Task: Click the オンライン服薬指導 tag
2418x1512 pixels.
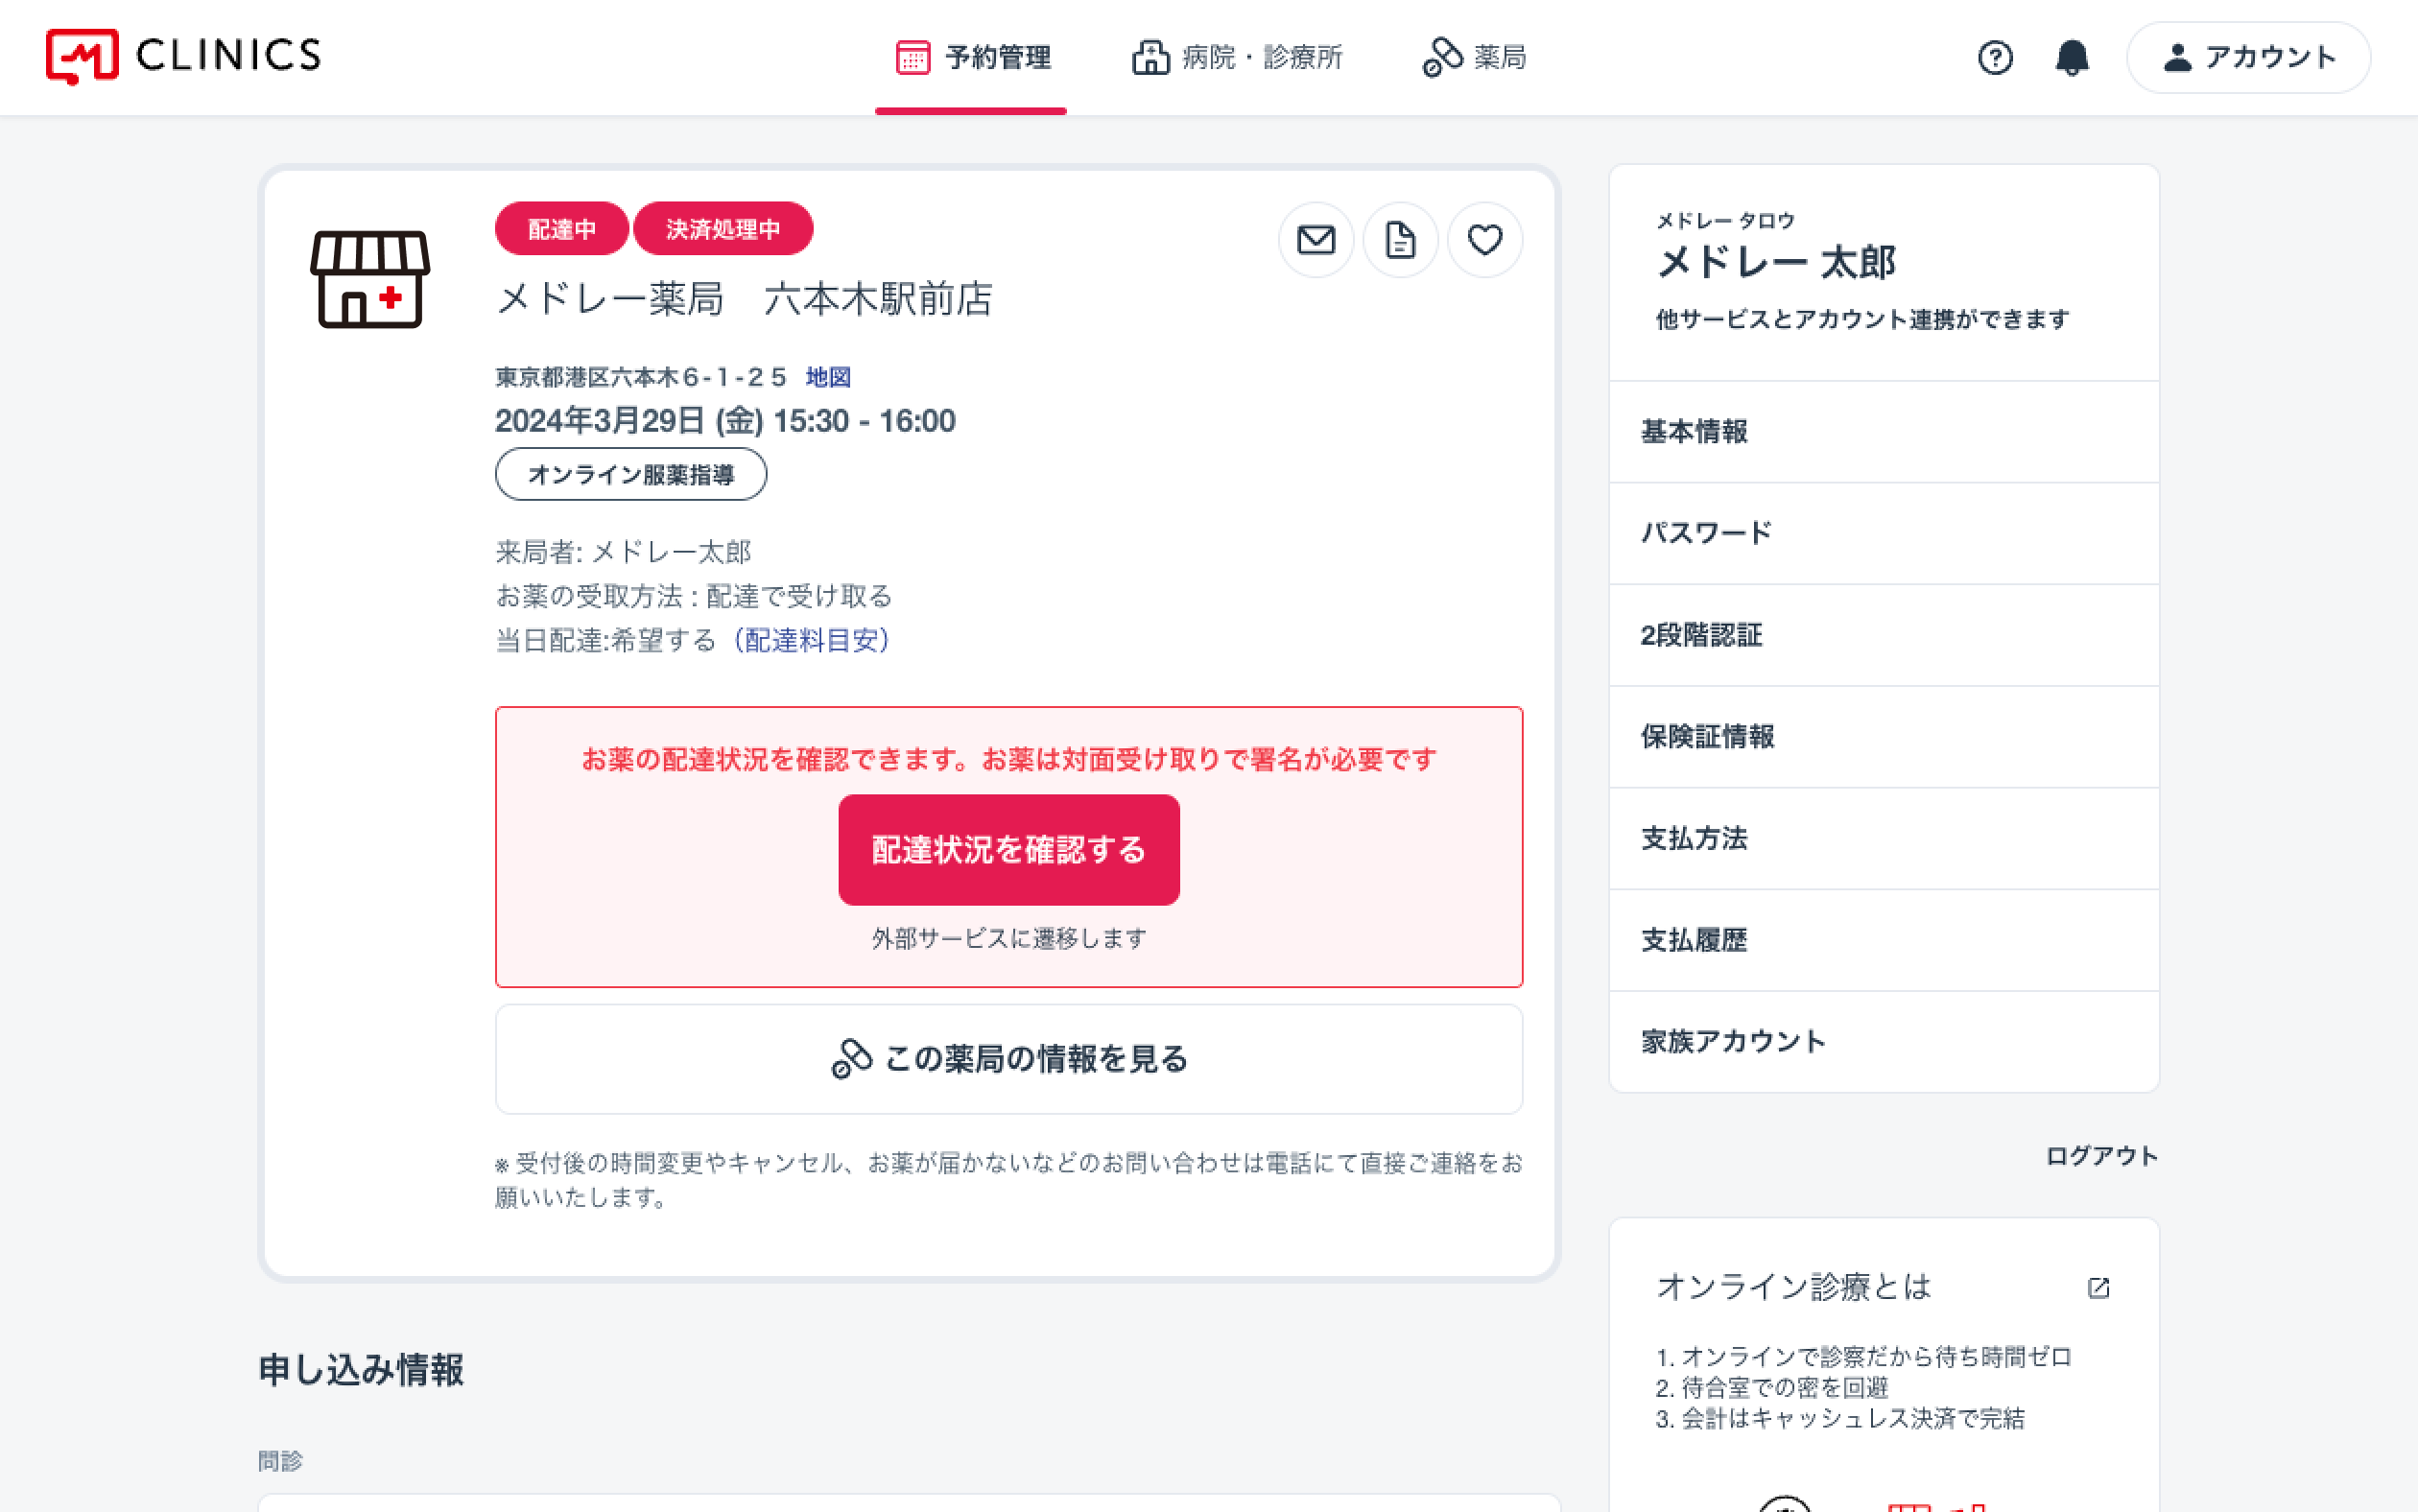Action: coord(631,474)
